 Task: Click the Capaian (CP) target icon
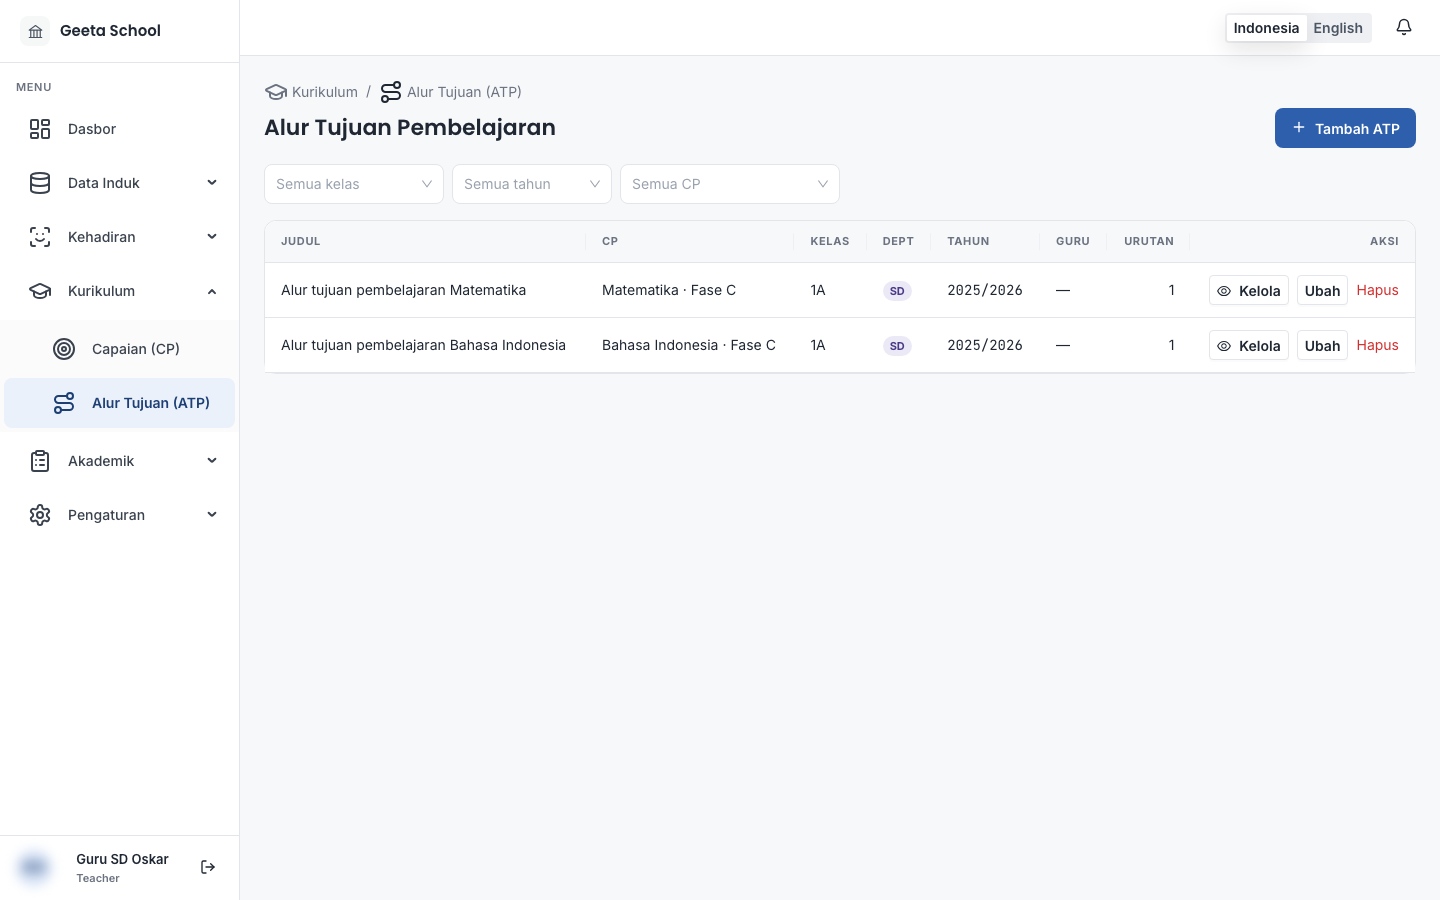(x=64, y=349)
